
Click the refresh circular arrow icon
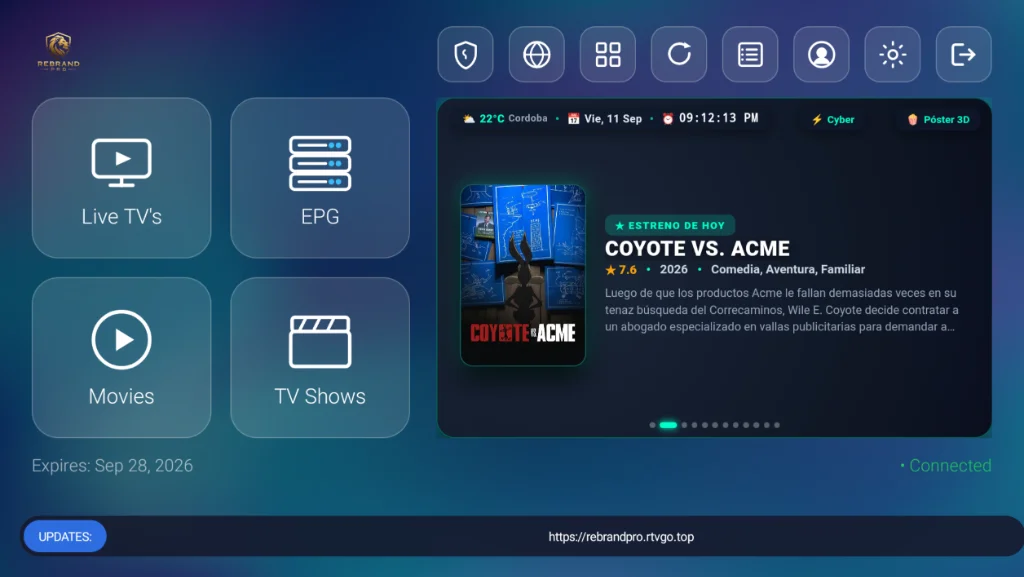(x=679, y=54)
